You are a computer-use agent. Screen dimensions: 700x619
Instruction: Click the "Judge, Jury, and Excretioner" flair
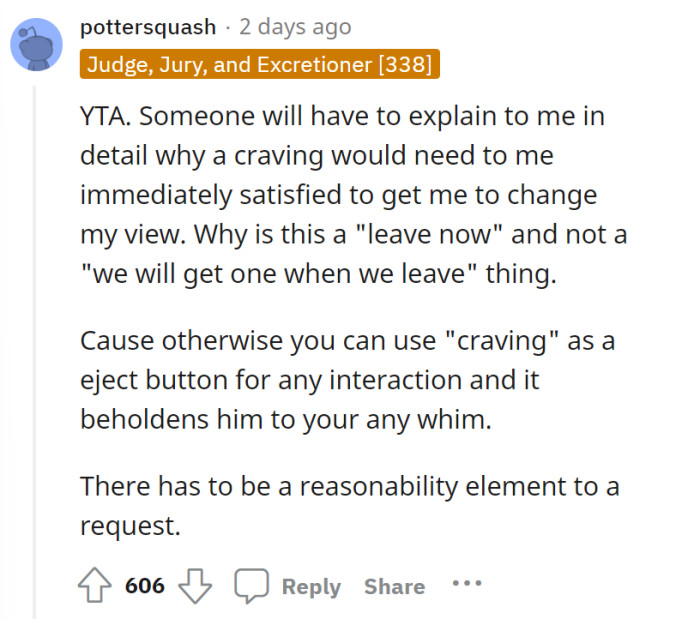tap(259, 66)
